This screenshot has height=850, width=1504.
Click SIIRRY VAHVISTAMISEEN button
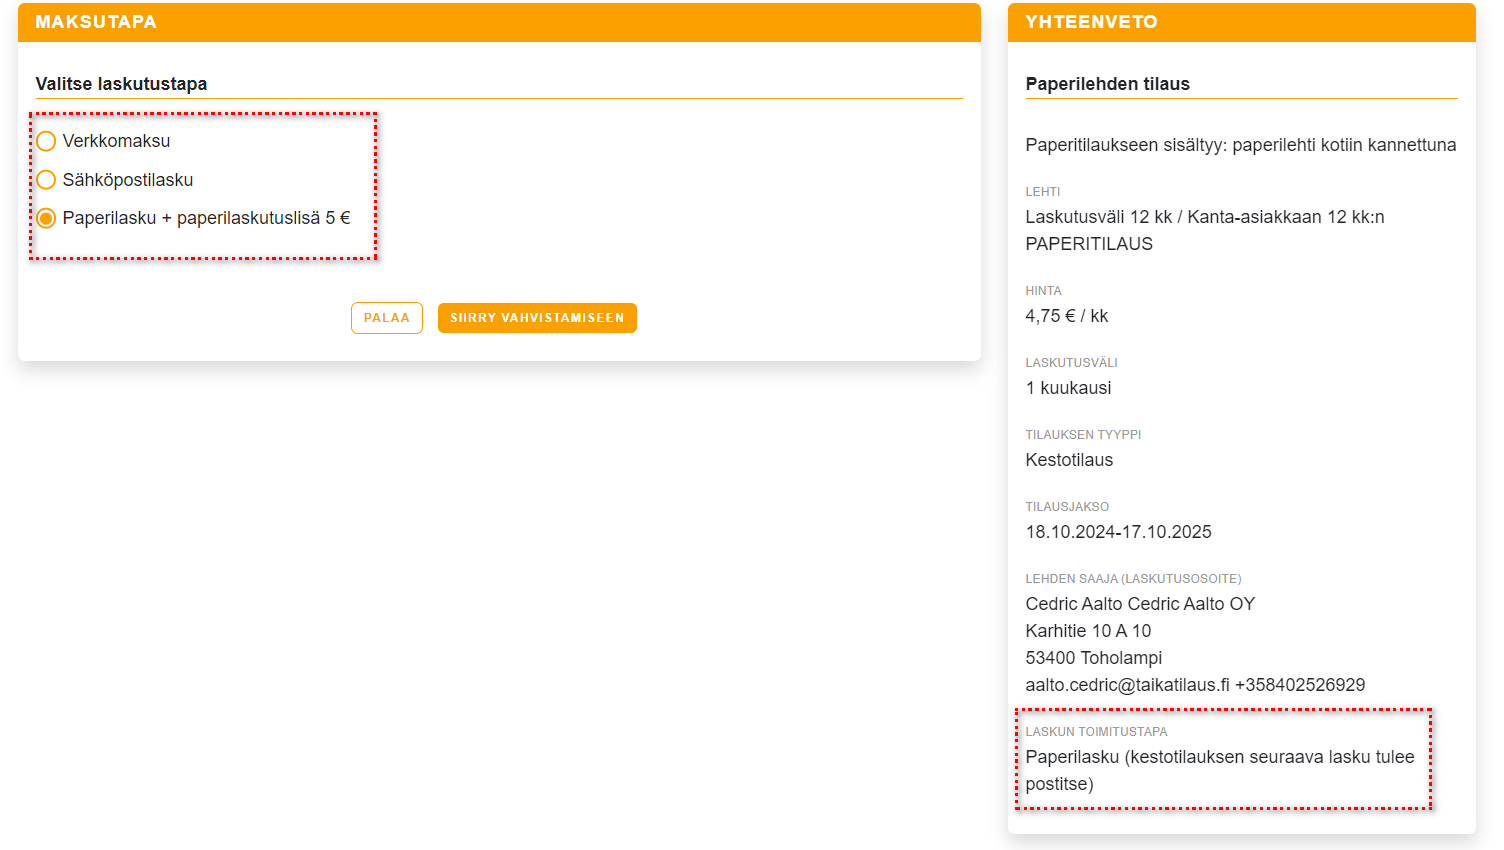pos(537,318)
